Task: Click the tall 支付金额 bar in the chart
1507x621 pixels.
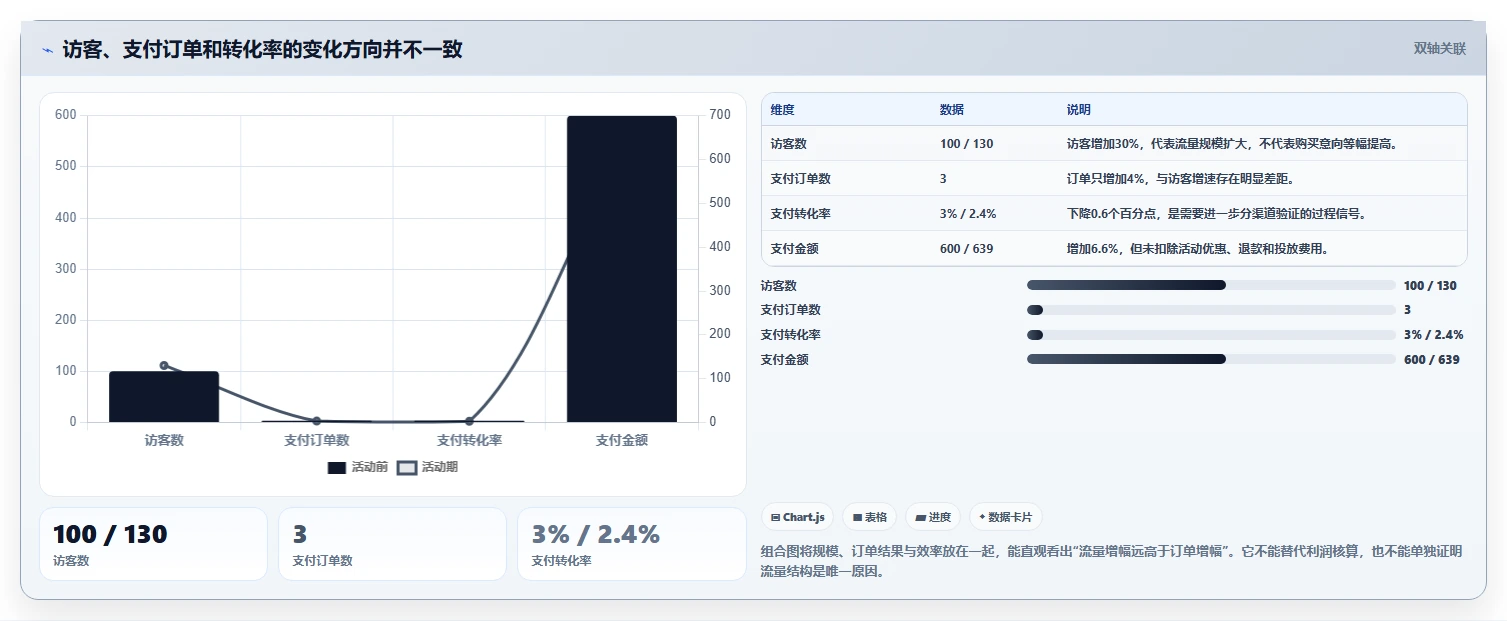Action: tap(622, 269)
